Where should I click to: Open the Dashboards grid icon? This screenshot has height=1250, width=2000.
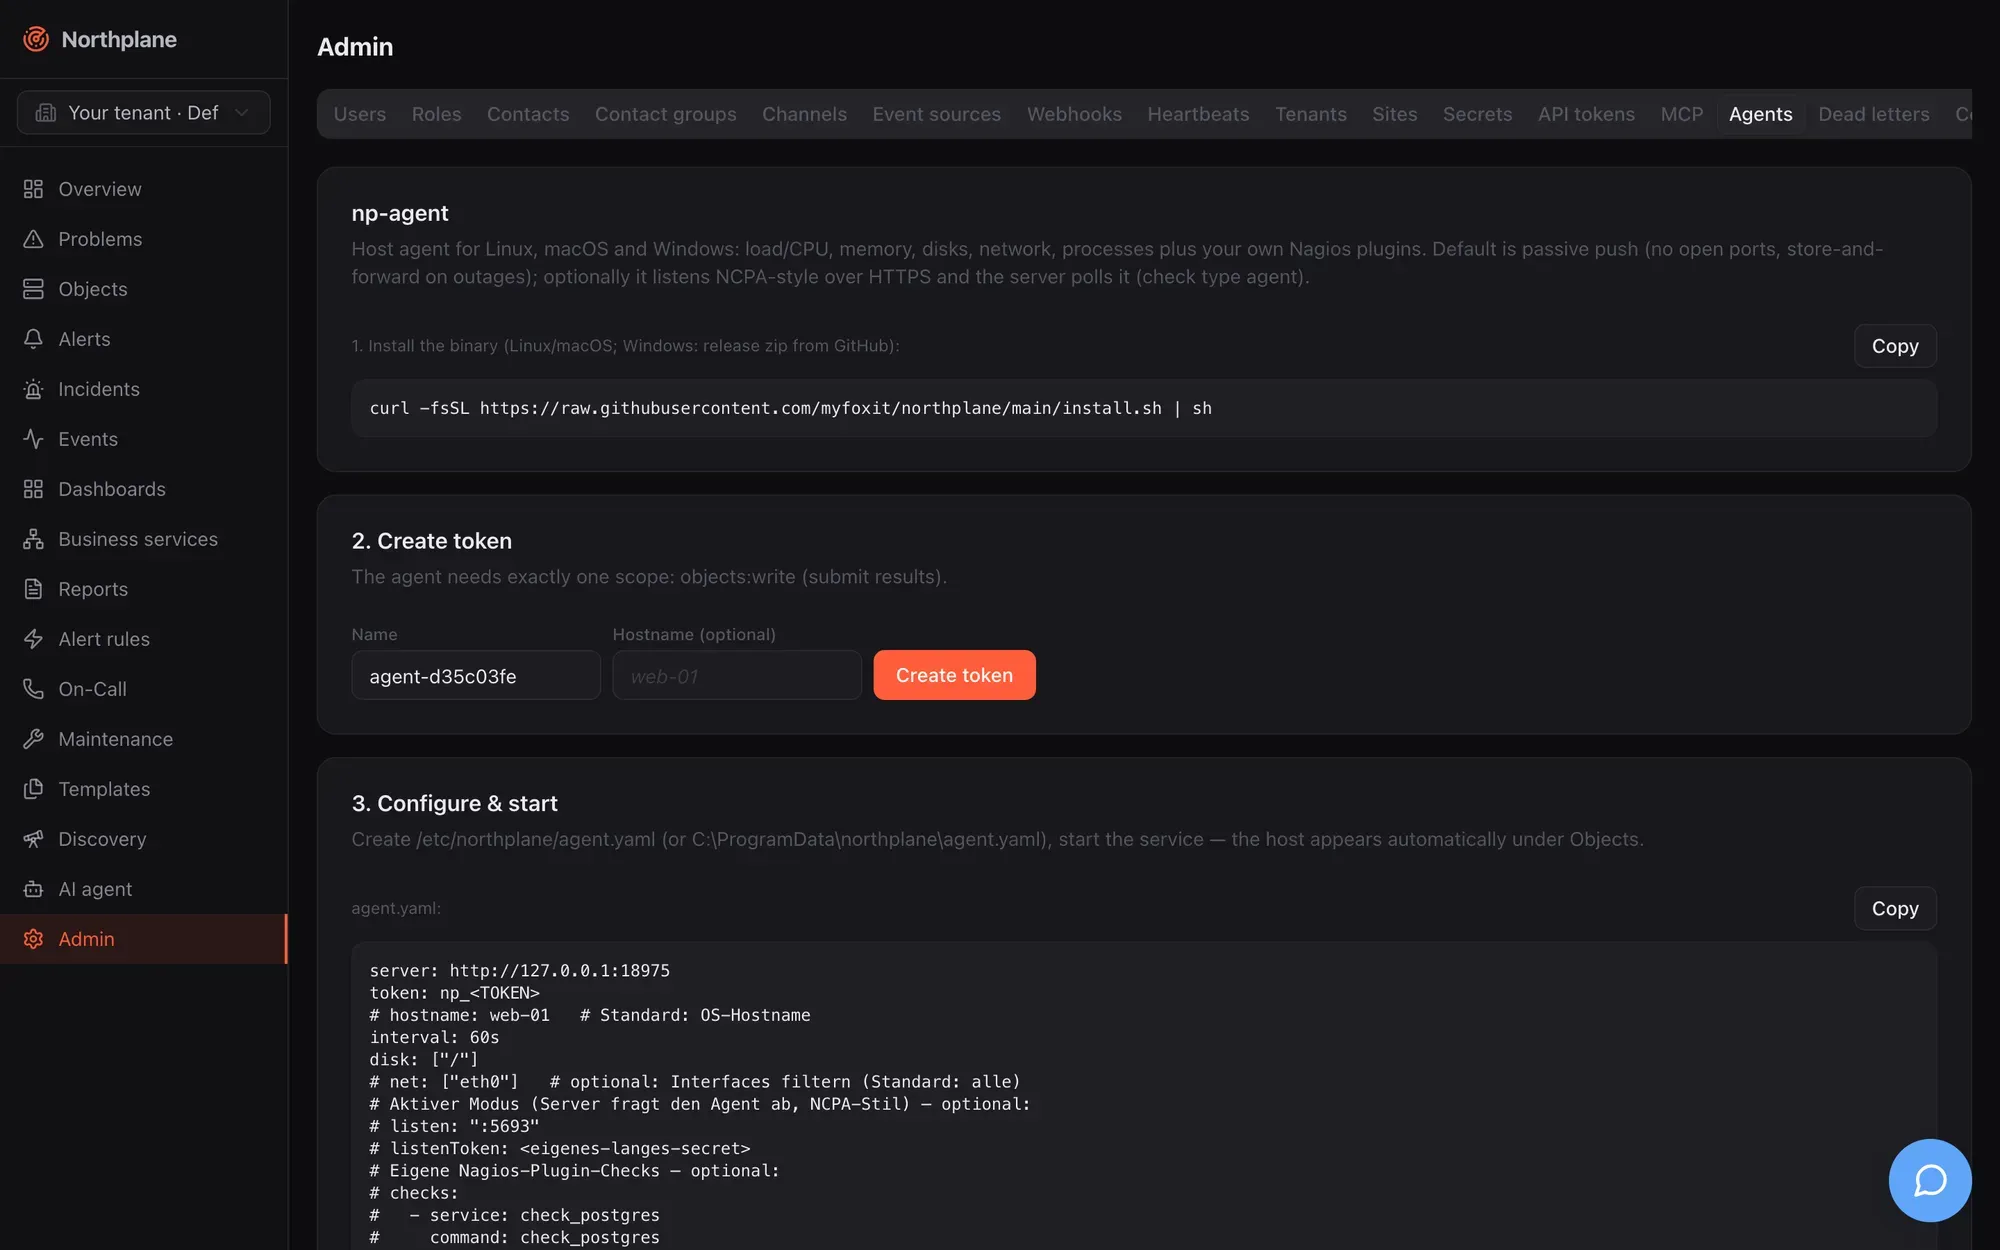click(33, 489)
